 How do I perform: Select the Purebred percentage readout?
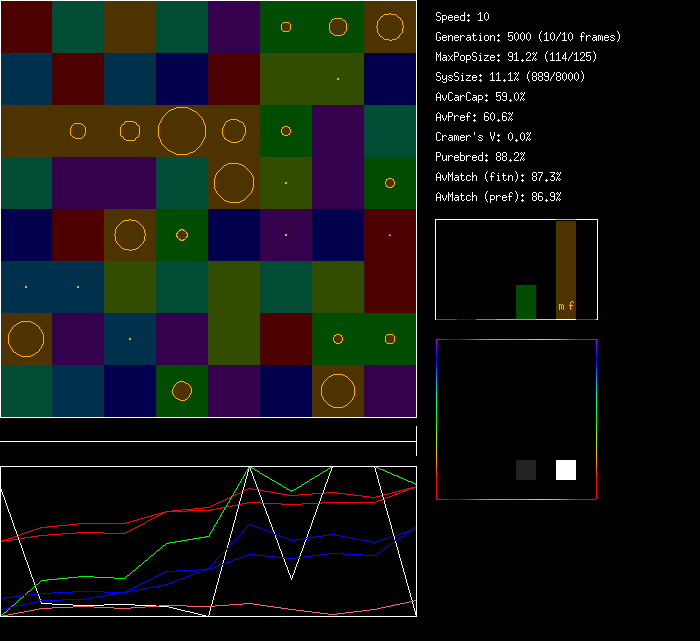click(481, 157)
